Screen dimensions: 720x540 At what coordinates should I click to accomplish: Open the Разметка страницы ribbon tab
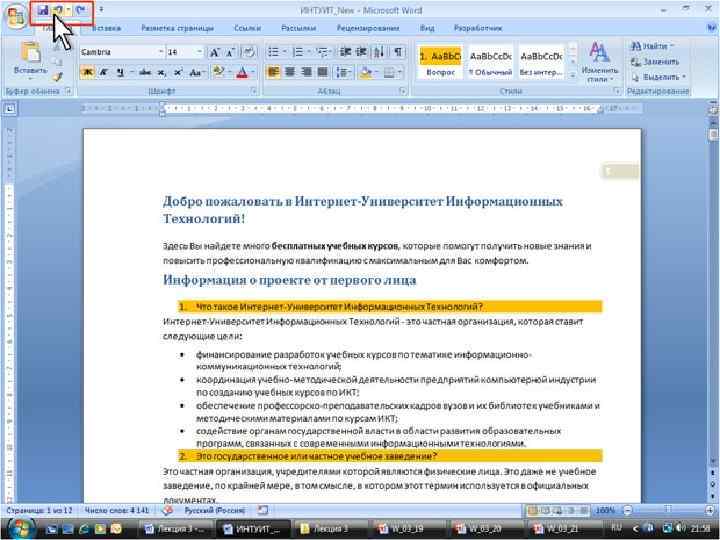(x=177, y=28)
